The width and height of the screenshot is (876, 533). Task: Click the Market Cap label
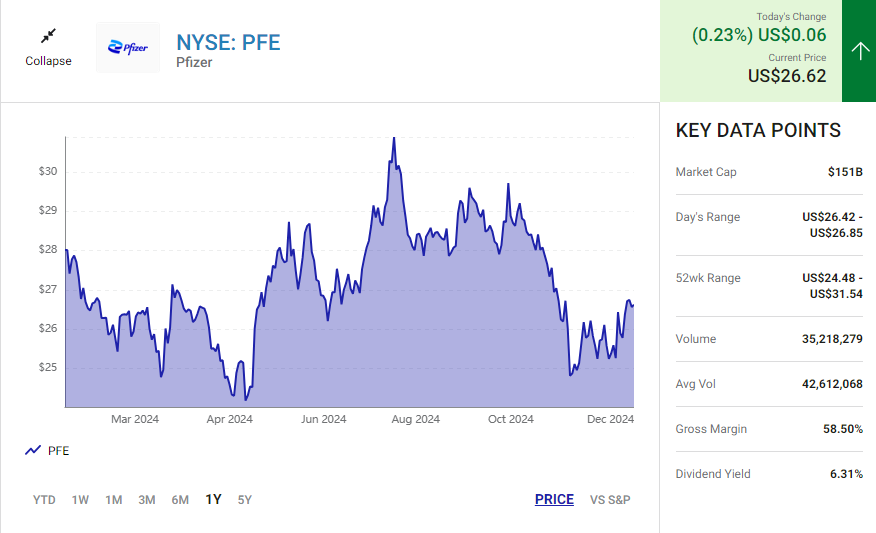[x=706, y=172]
